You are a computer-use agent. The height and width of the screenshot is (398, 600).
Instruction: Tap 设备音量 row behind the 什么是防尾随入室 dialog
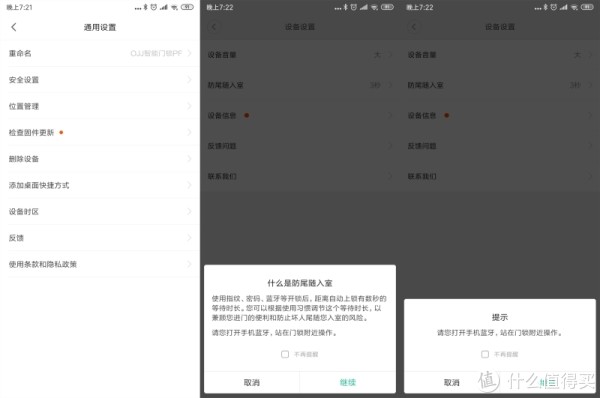coord(300,55)
